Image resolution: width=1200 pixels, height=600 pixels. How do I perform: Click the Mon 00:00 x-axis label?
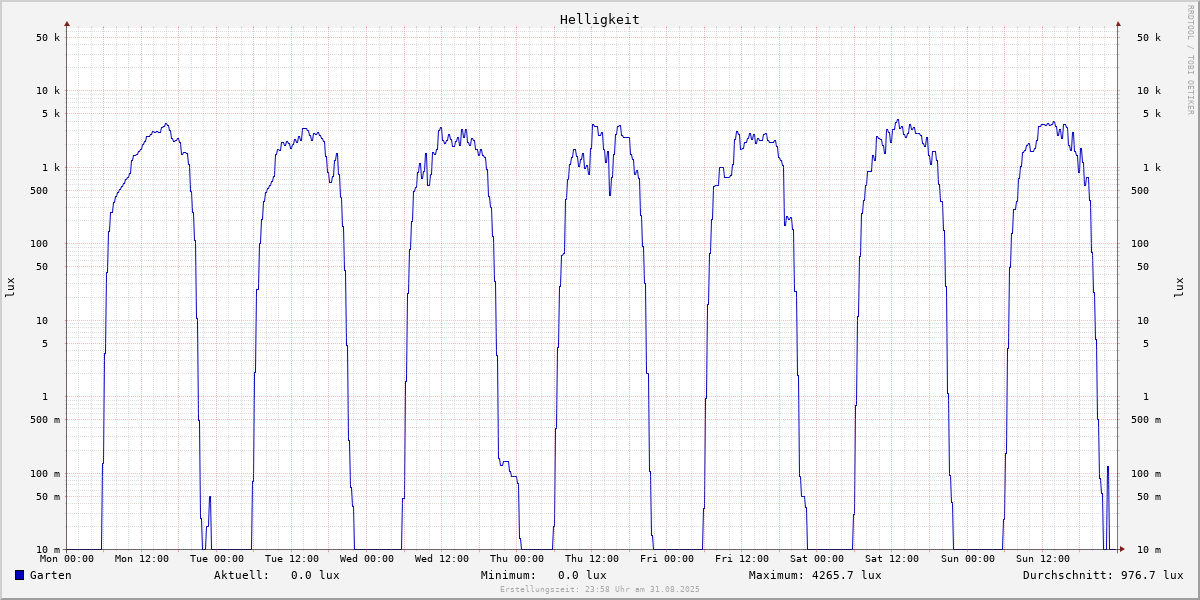tap(67, 559)
